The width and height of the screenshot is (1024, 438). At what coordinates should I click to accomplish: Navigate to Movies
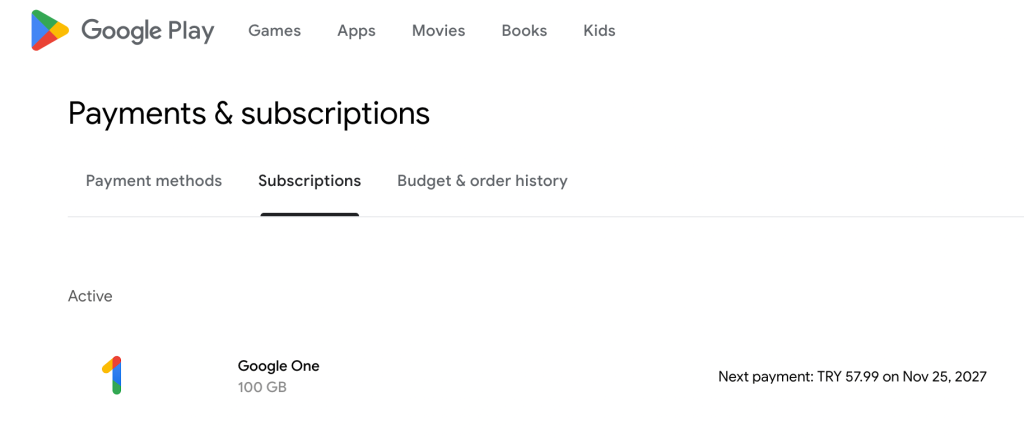coord(438,30)
